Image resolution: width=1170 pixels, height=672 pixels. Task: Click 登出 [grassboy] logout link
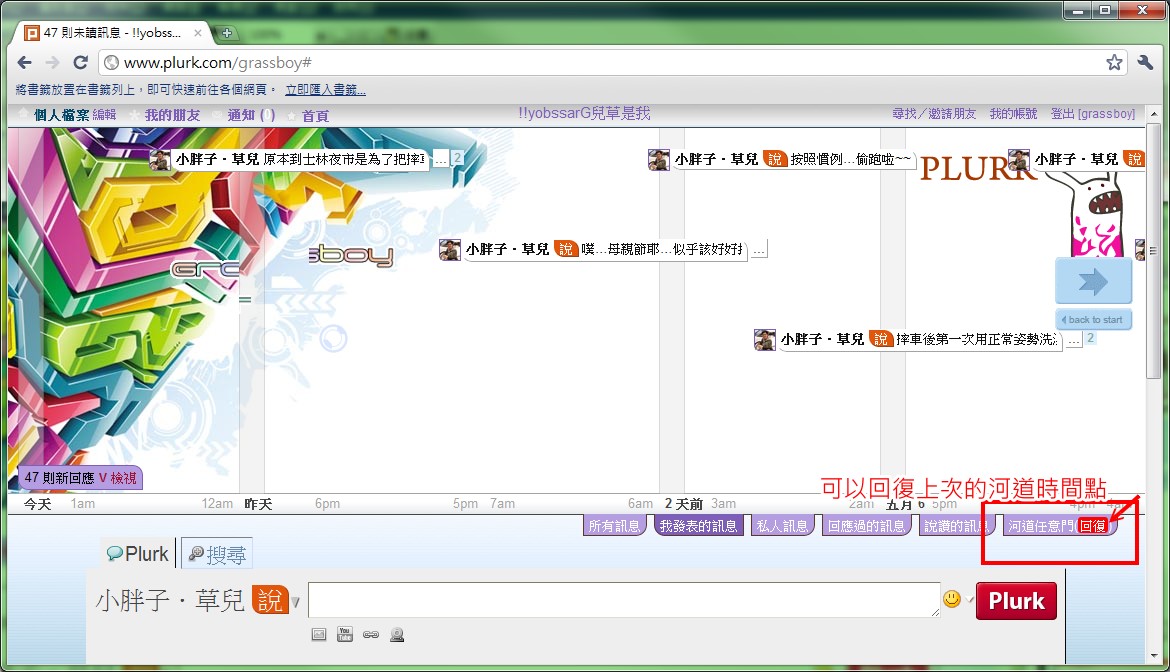[x=1092, y=113]
